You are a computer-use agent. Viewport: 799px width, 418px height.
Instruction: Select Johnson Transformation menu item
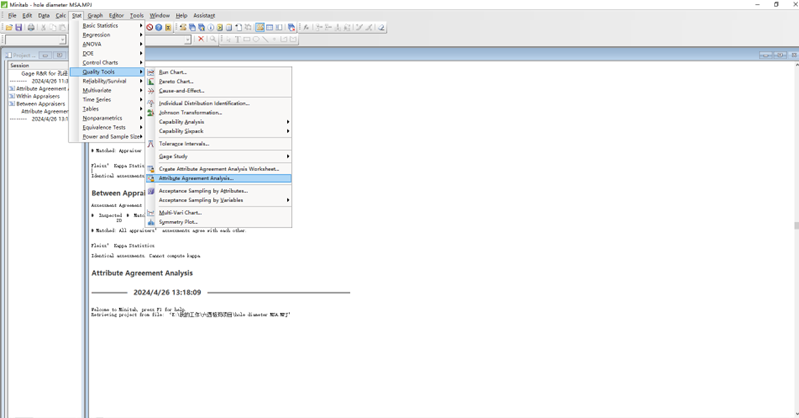(219, 113)
